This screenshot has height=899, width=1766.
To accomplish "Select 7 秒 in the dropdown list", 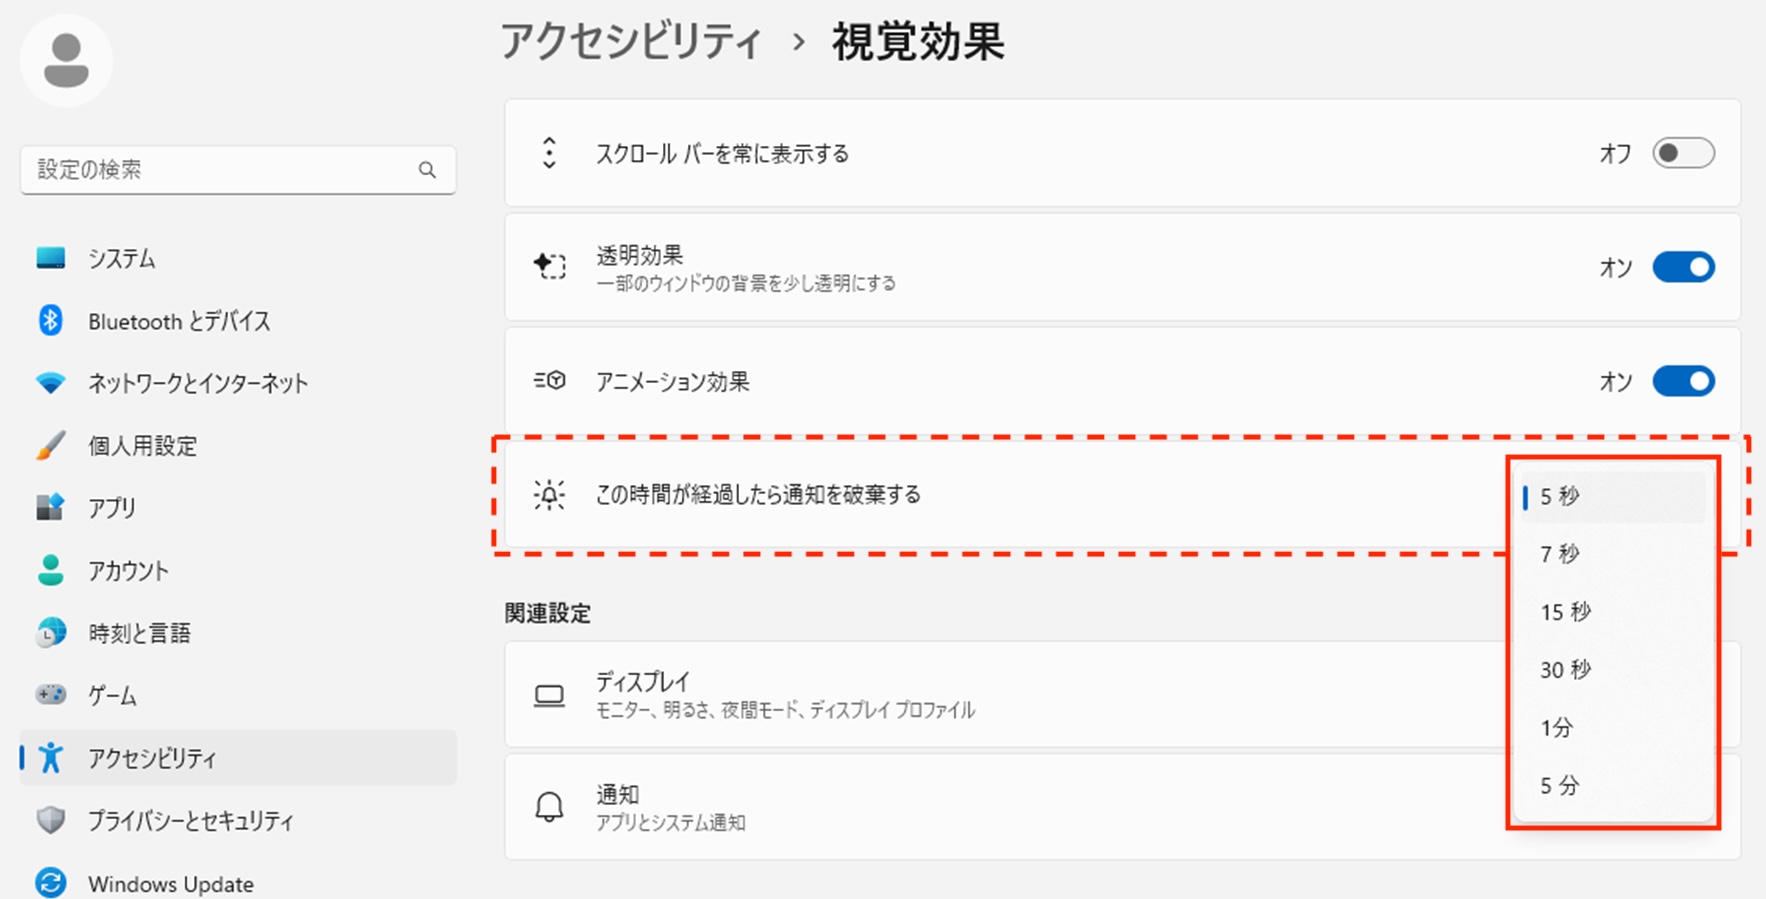I will coord(1560,554).
